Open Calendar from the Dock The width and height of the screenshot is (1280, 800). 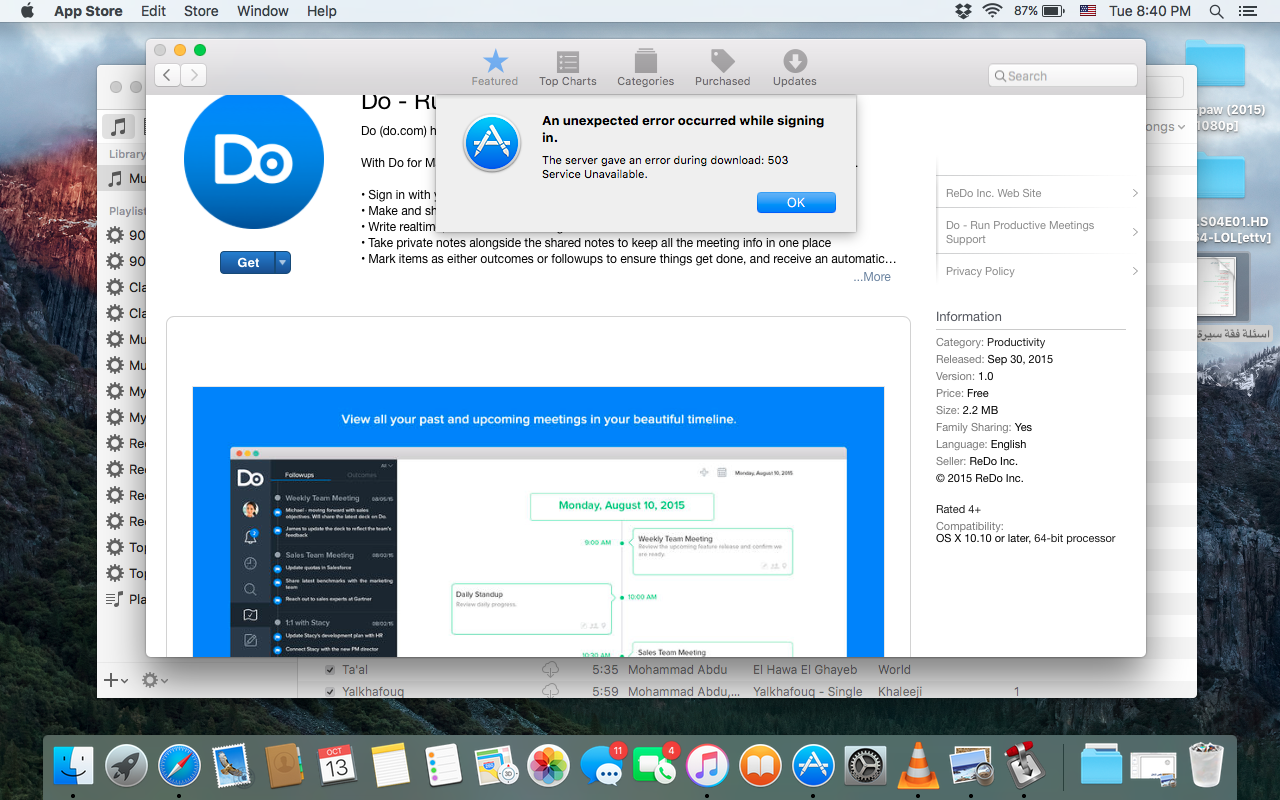tap(337, 767)
